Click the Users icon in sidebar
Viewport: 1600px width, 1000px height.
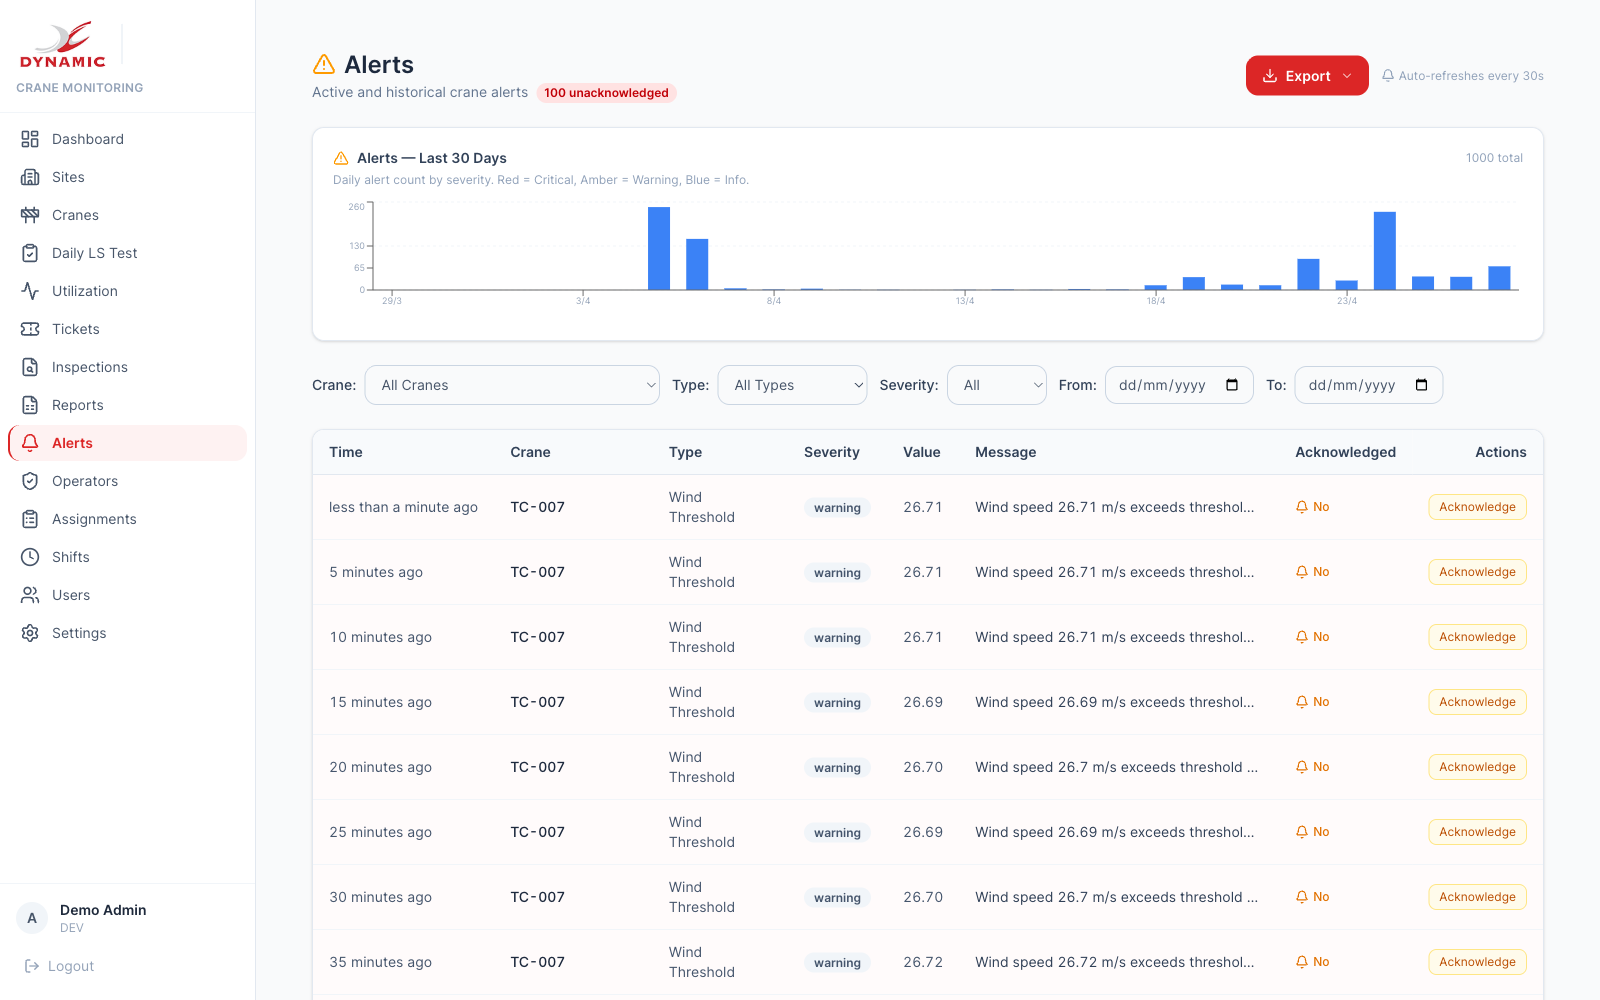(x=31, y=595)
